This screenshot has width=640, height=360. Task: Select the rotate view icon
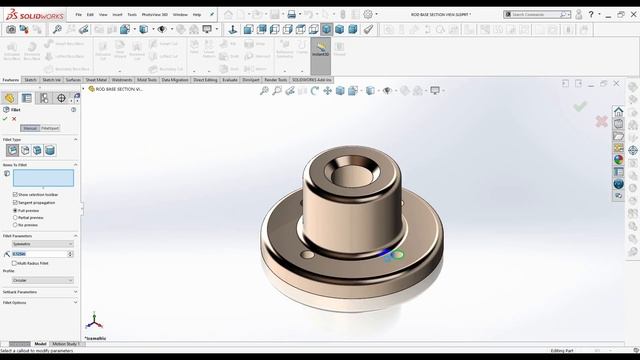314,91
